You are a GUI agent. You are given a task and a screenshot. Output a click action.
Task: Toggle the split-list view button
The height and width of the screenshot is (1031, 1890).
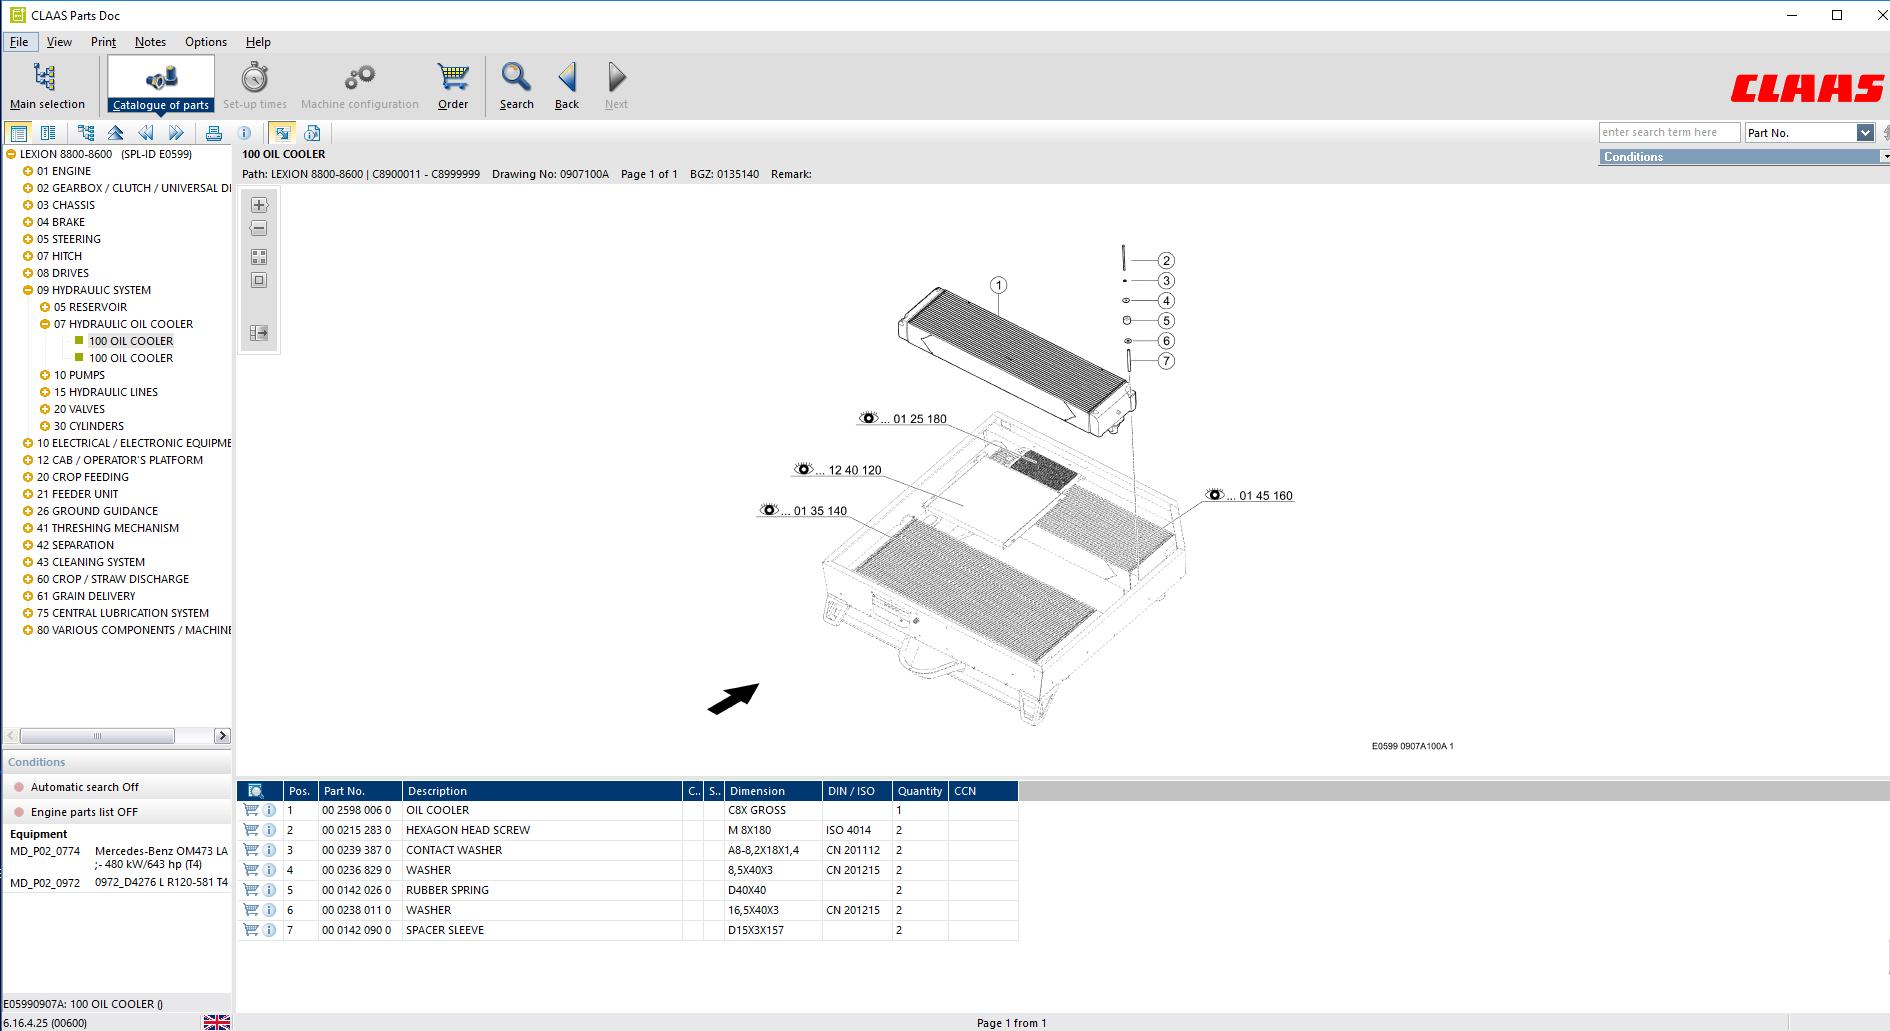(47, 133)
